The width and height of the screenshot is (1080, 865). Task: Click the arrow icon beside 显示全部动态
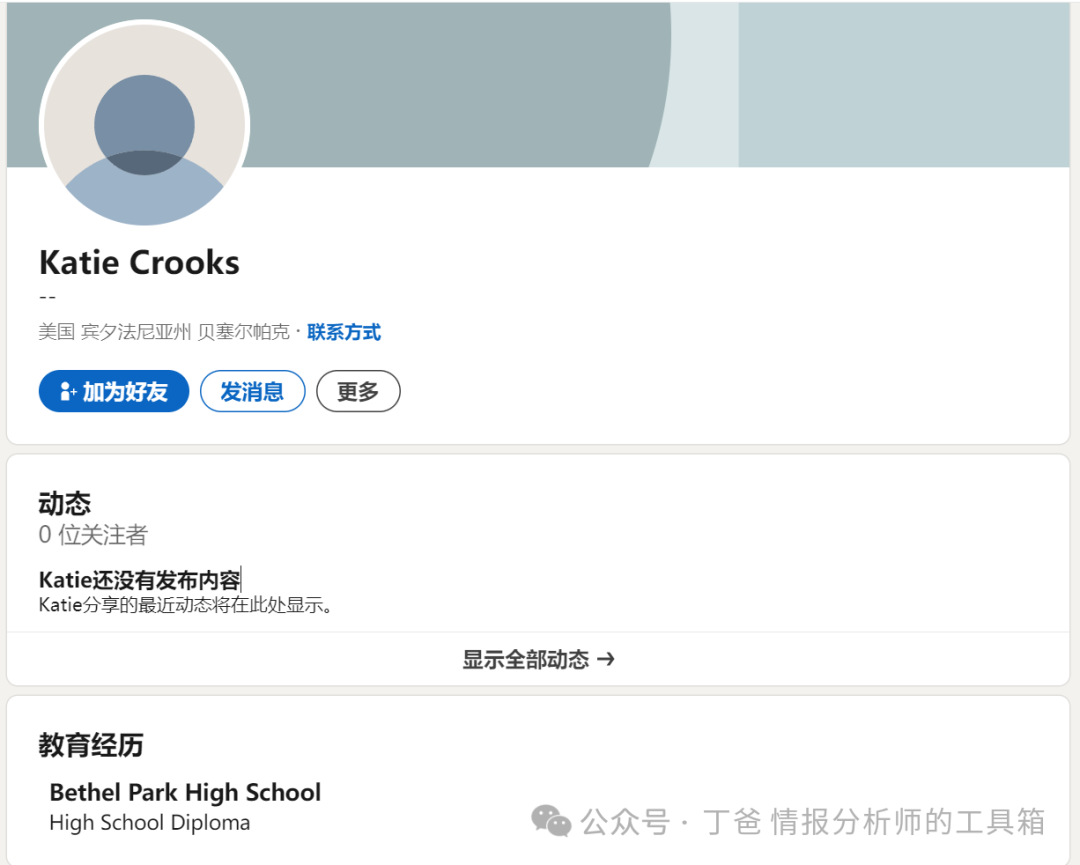(605, 659)
